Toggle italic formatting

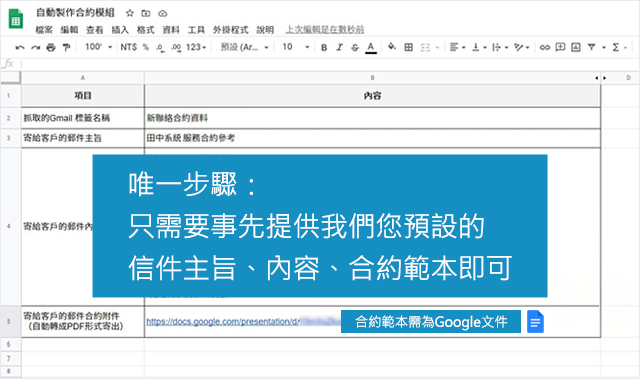pos(339,47)
